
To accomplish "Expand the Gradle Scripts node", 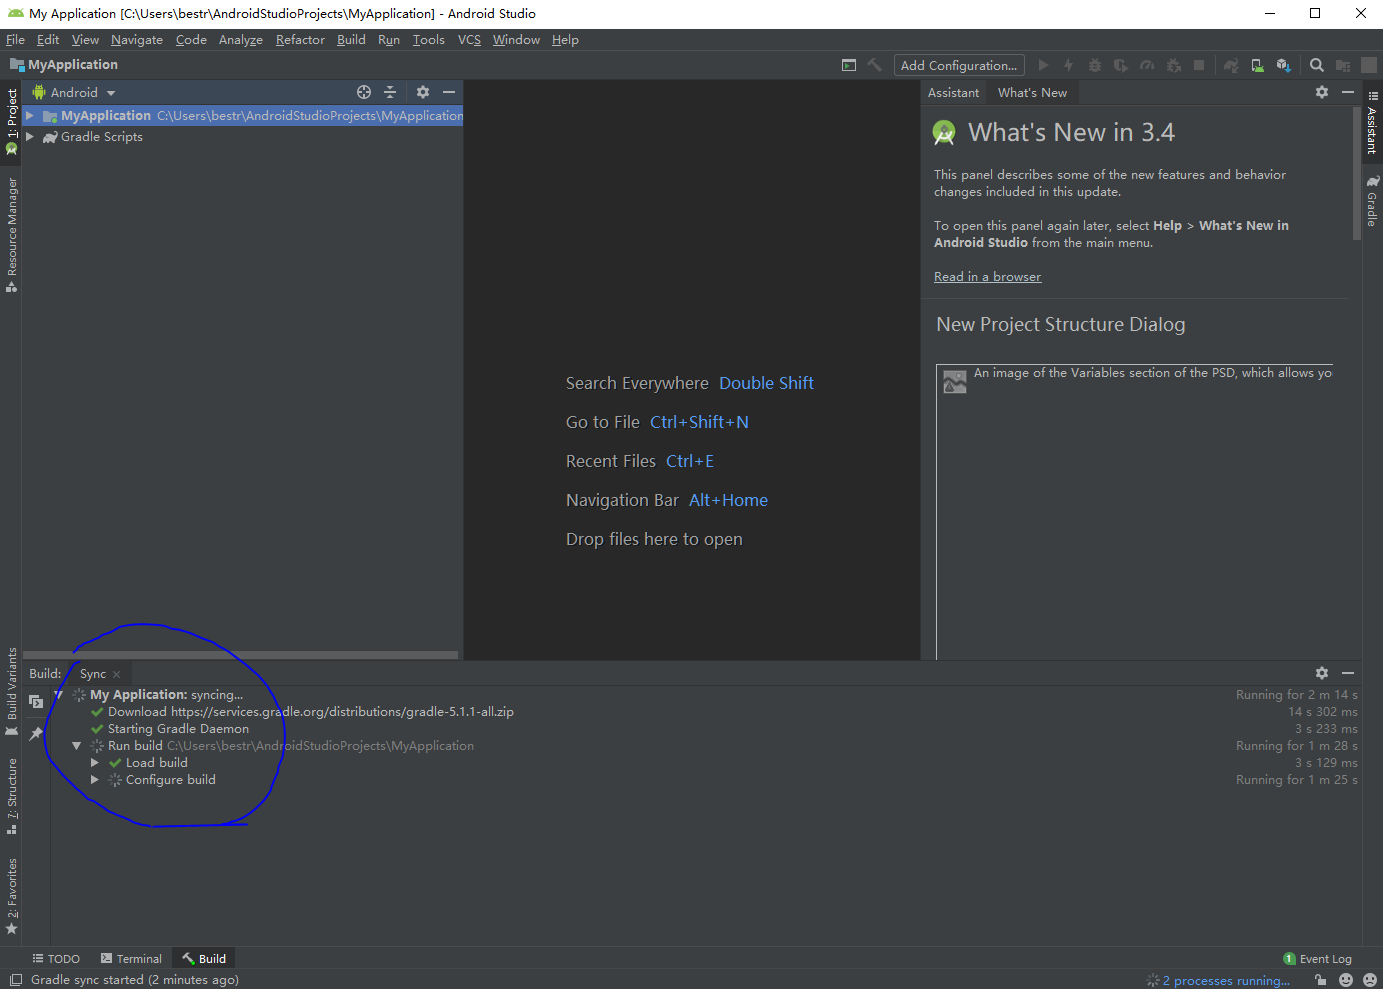I will point(30,137).
